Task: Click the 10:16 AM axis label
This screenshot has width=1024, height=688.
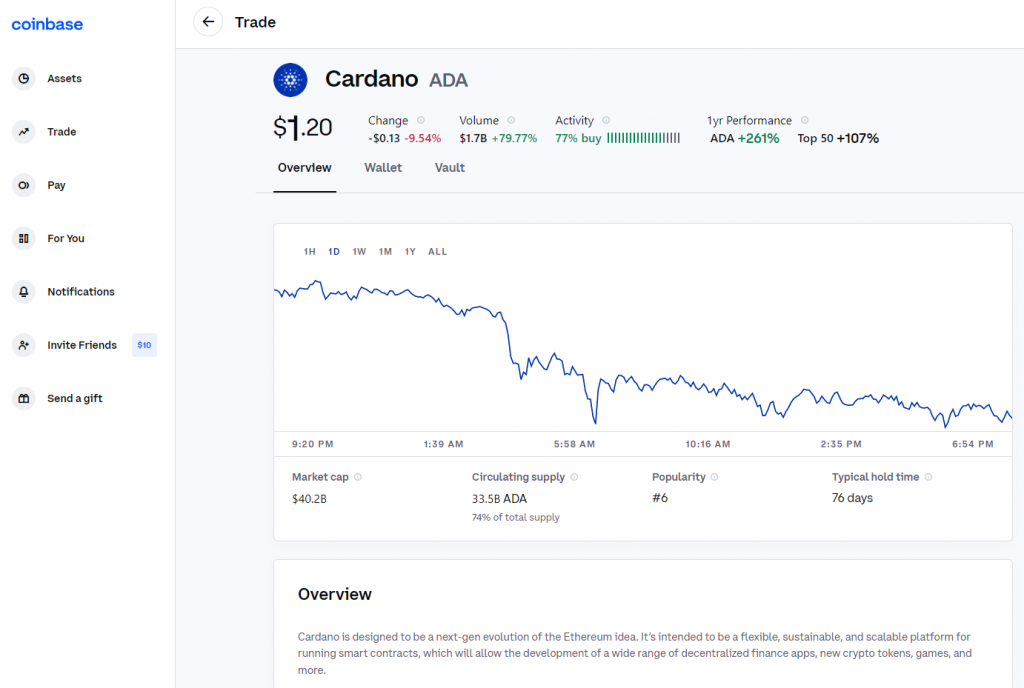Action: click(x=707, y=444)
